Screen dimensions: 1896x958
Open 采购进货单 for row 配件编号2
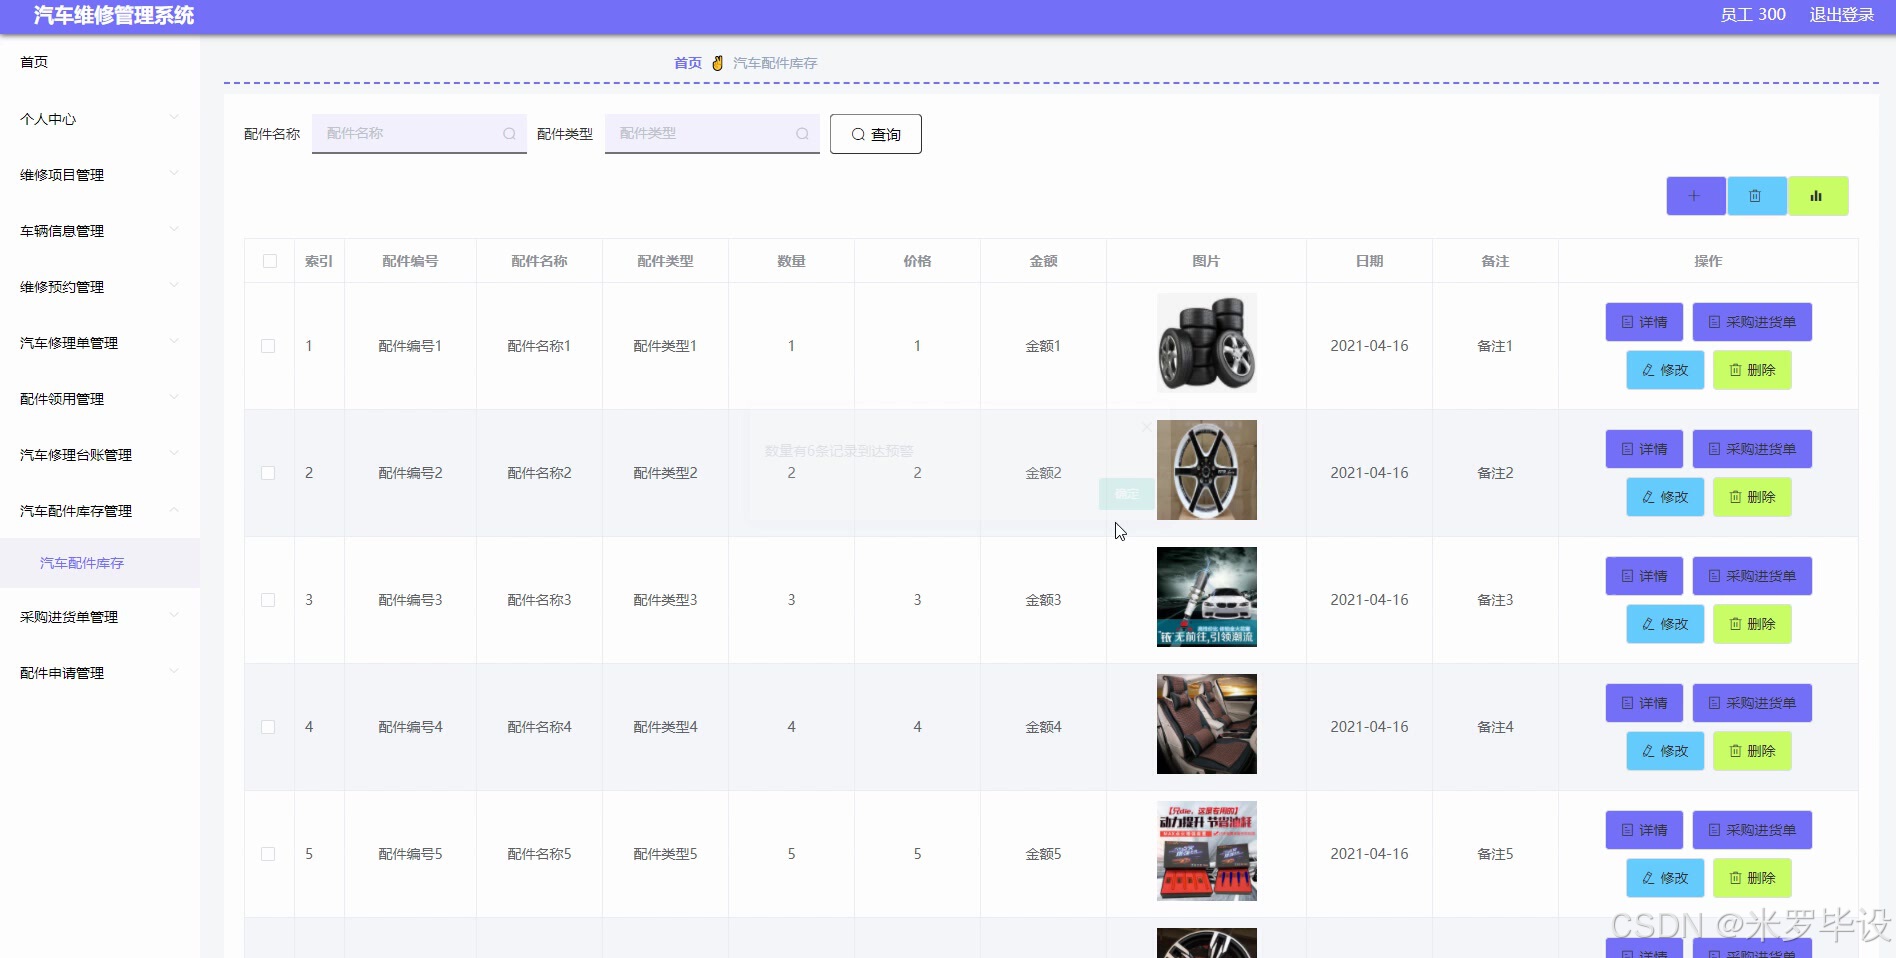(x=1752, y=449)
